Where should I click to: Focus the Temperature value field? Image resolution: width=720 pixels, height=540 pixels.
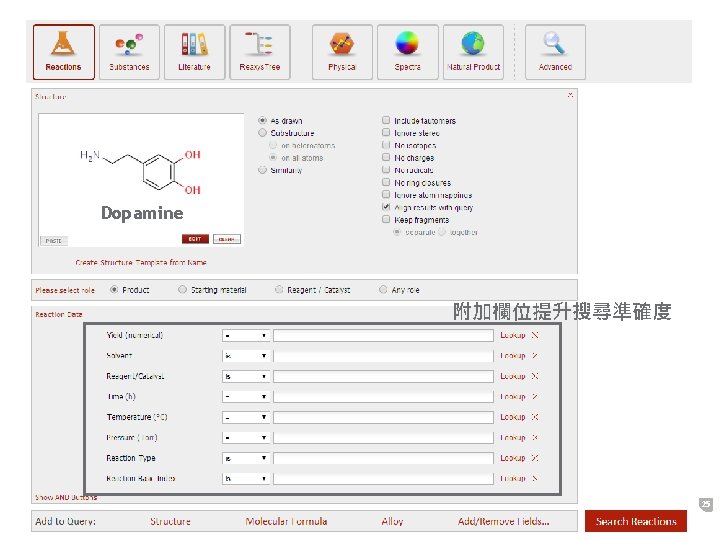tap(383, 417)
